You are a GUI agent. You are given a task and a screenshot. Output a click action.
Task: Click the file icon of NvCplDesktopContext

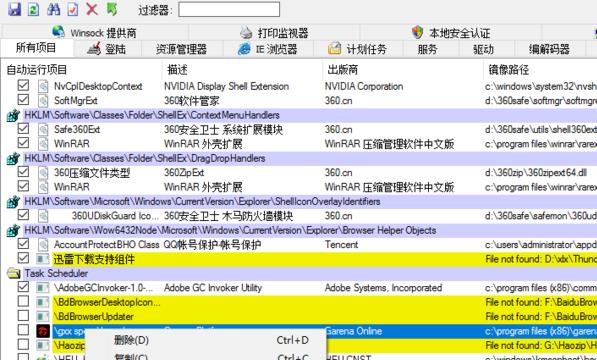pyautogui.click(x=43, y=86)
